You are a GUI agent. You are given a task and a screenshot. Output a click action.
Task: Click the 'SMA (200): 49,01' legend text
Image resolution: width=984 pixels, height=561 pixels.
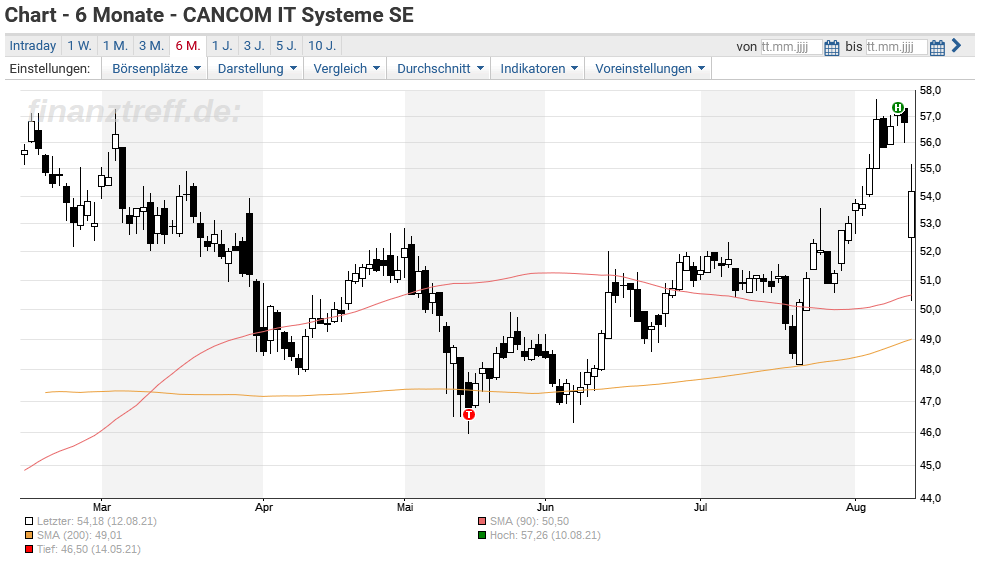coord(79,535)
